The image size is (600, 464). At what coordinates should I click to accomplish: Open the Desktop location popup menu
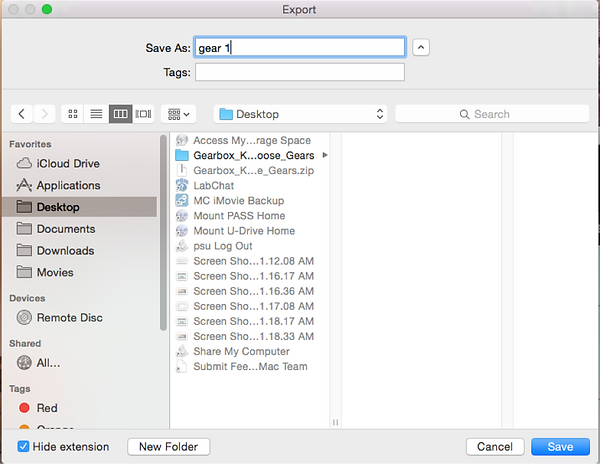[300, 114]
